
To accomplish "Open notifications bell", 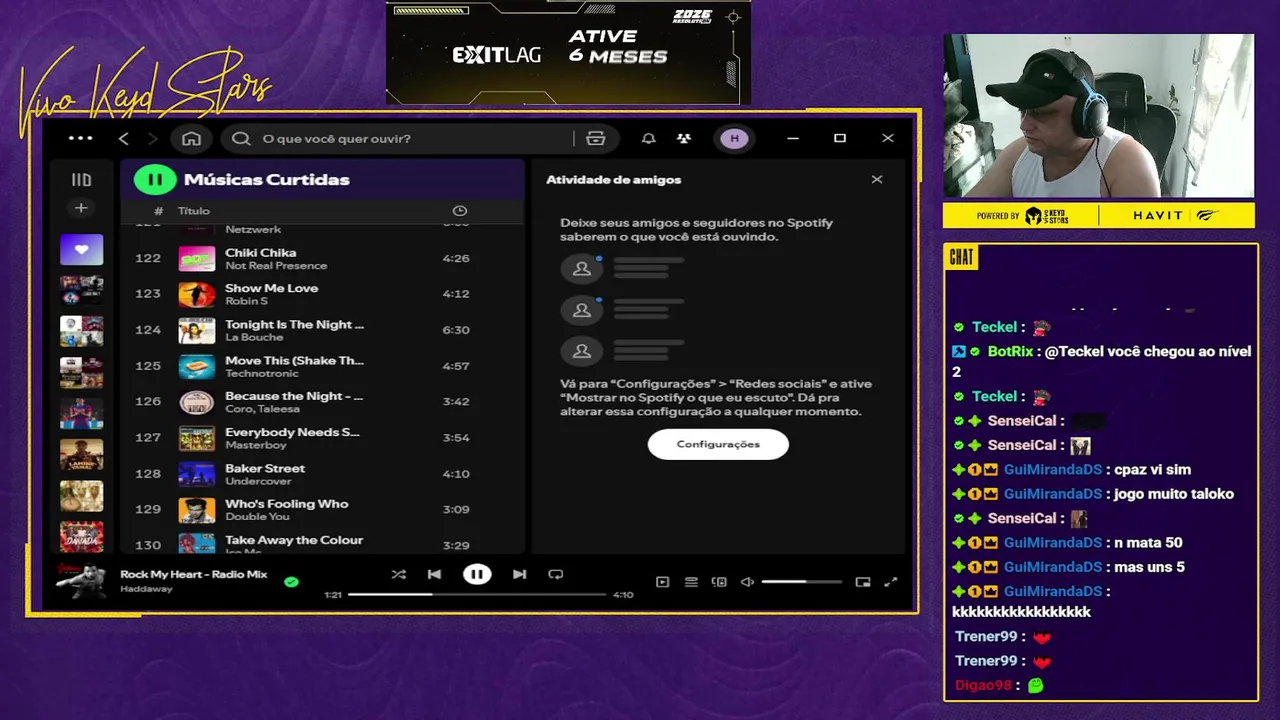I will coord(648,138).
